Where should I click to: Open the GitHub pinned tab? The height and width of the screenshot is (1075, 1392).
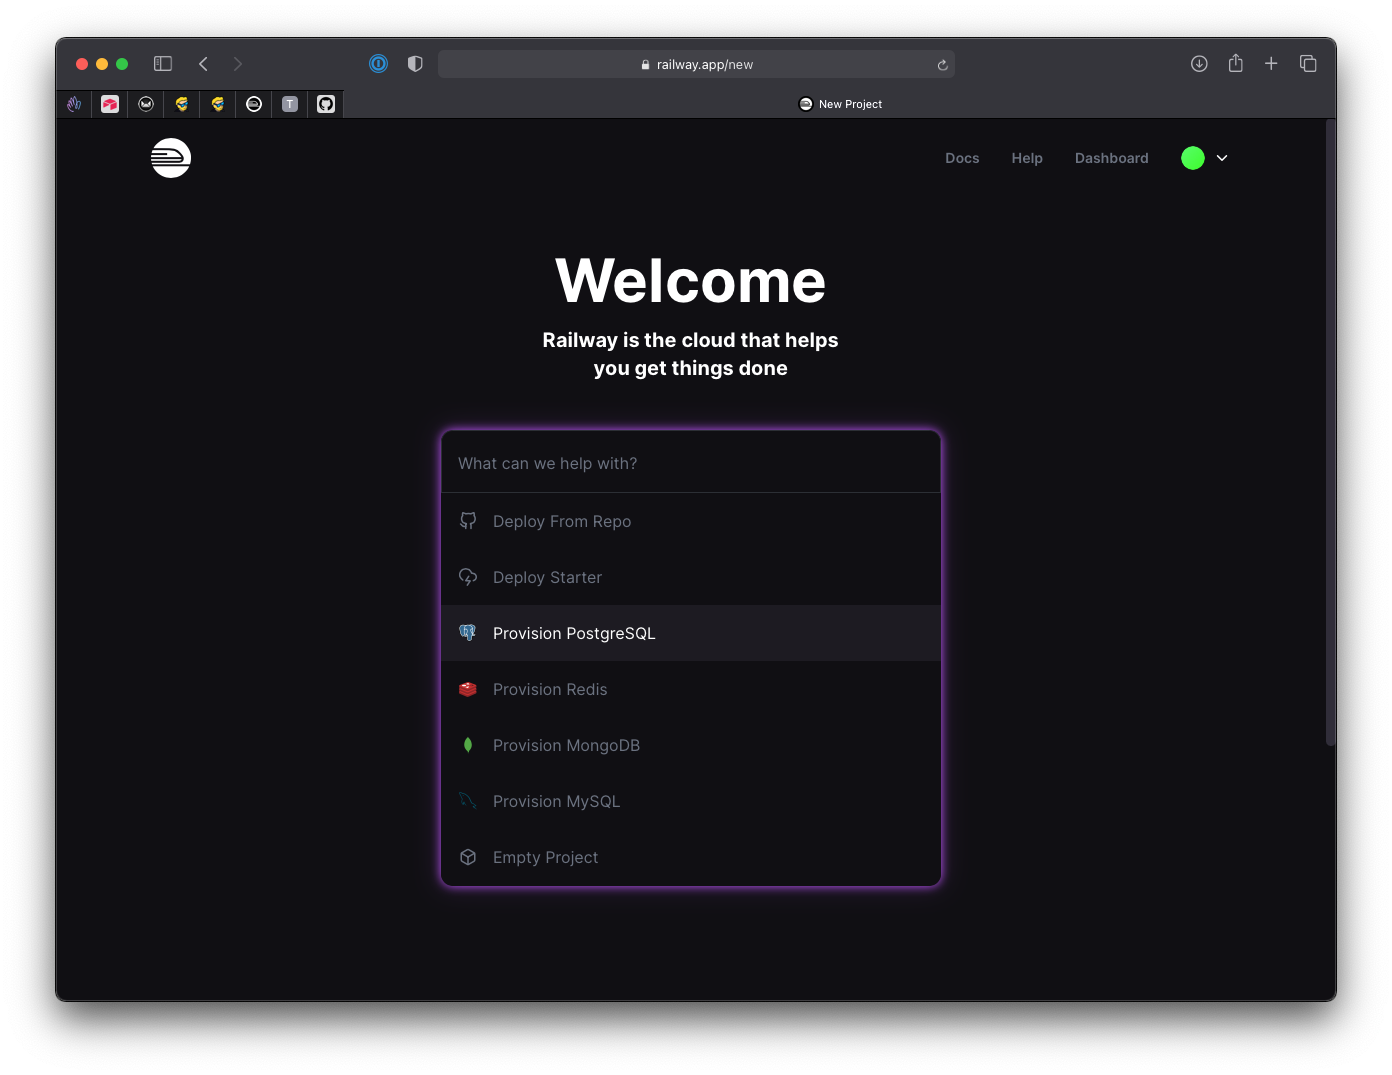[326, 104]
